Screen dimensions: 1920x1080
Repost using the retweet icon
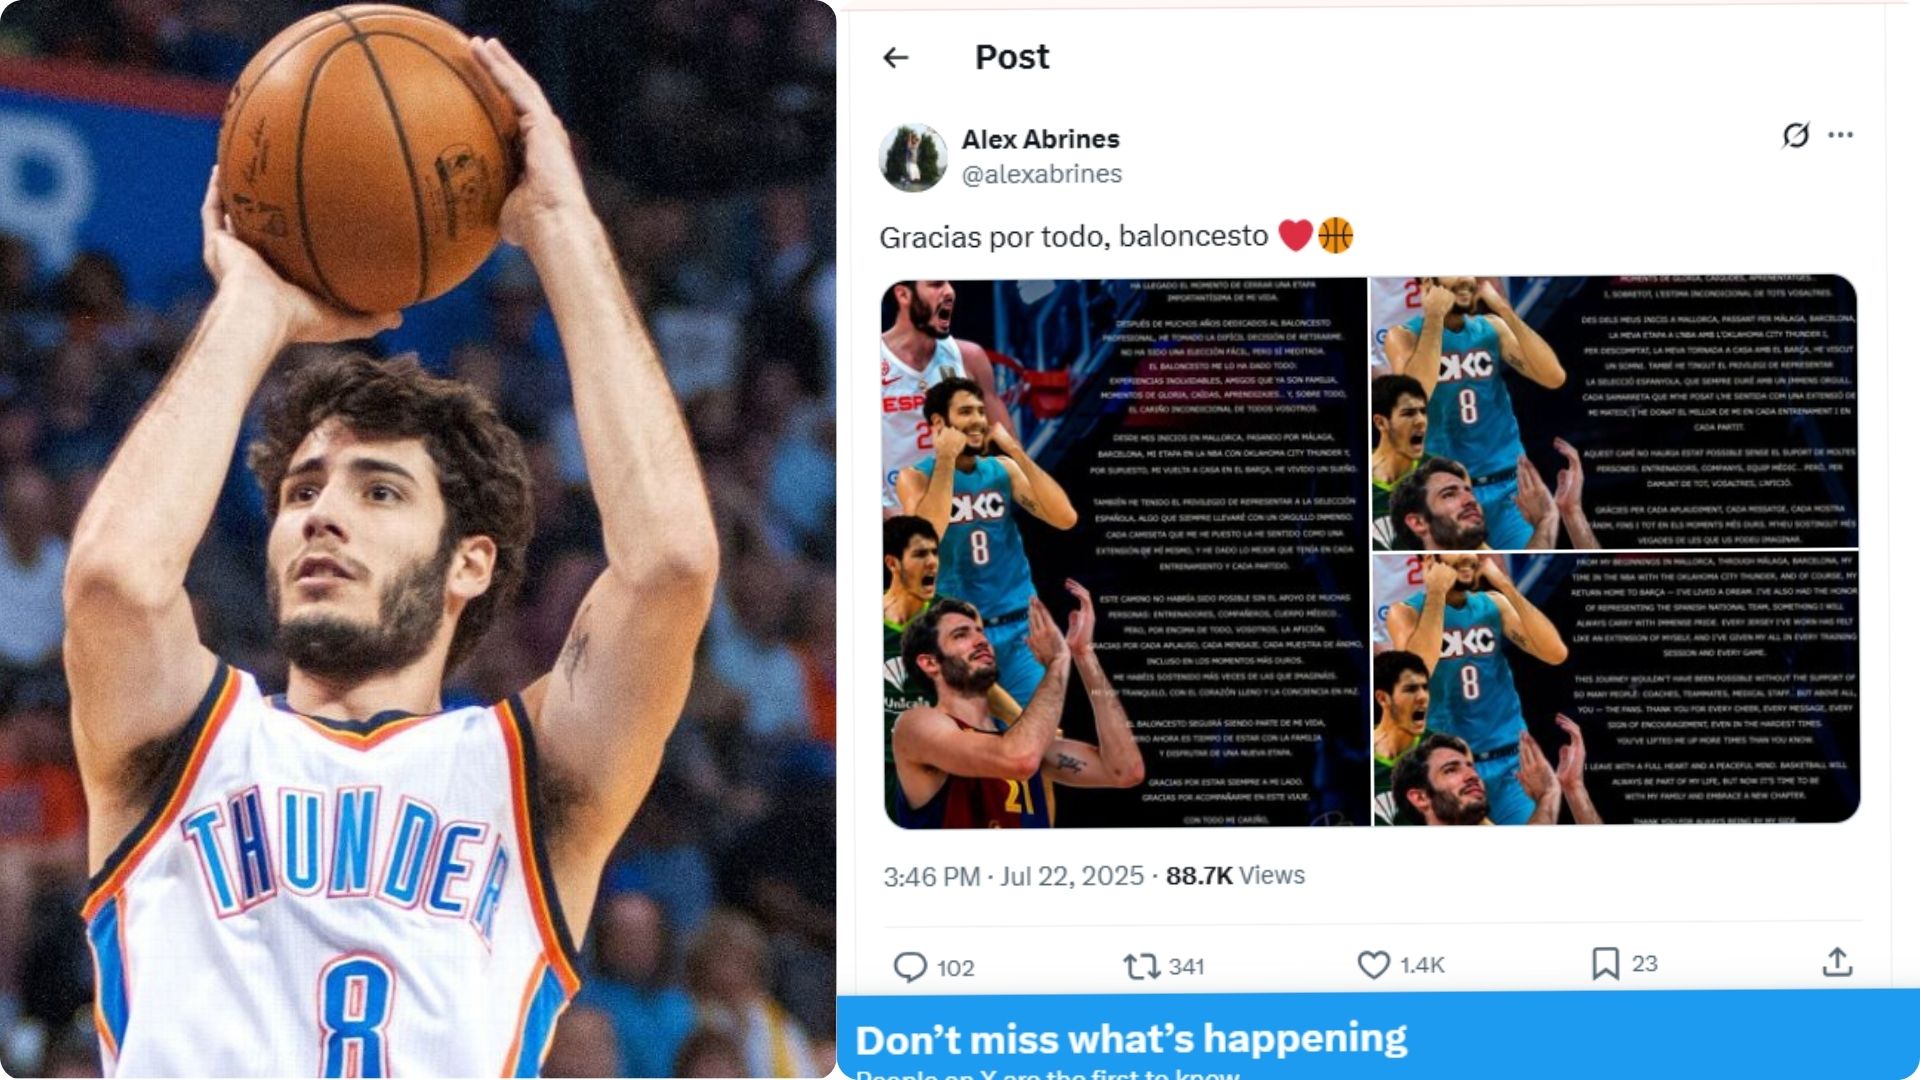(1141, 966)
